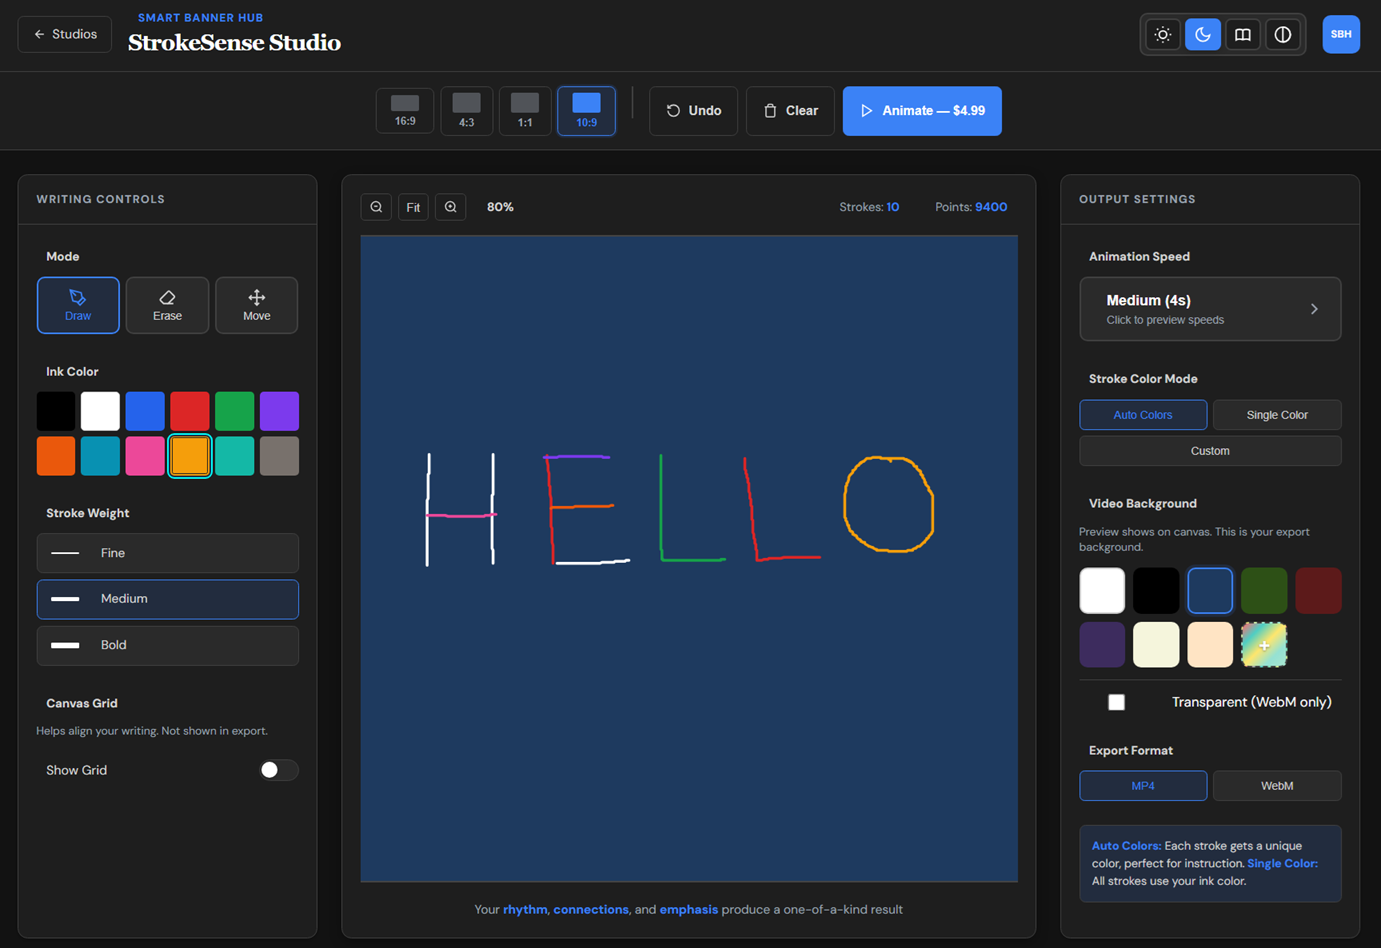Select the Move mode tool
The image size is (1381, 948).
(x=256, y=305)
